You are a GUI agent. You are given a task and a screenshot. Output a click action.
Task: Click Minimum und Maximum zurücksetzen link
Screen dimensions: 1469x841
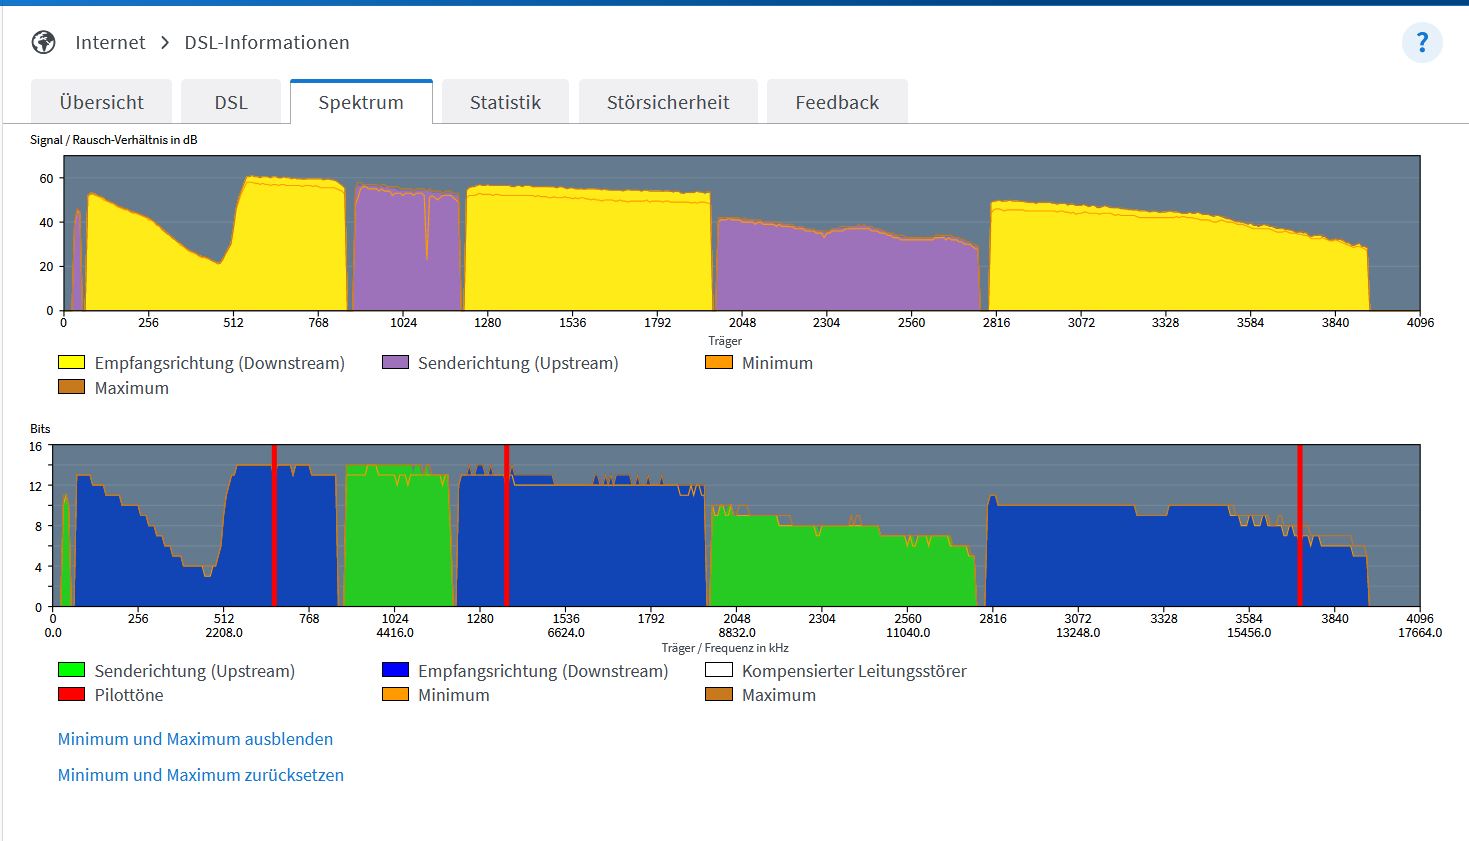[200, 775]
